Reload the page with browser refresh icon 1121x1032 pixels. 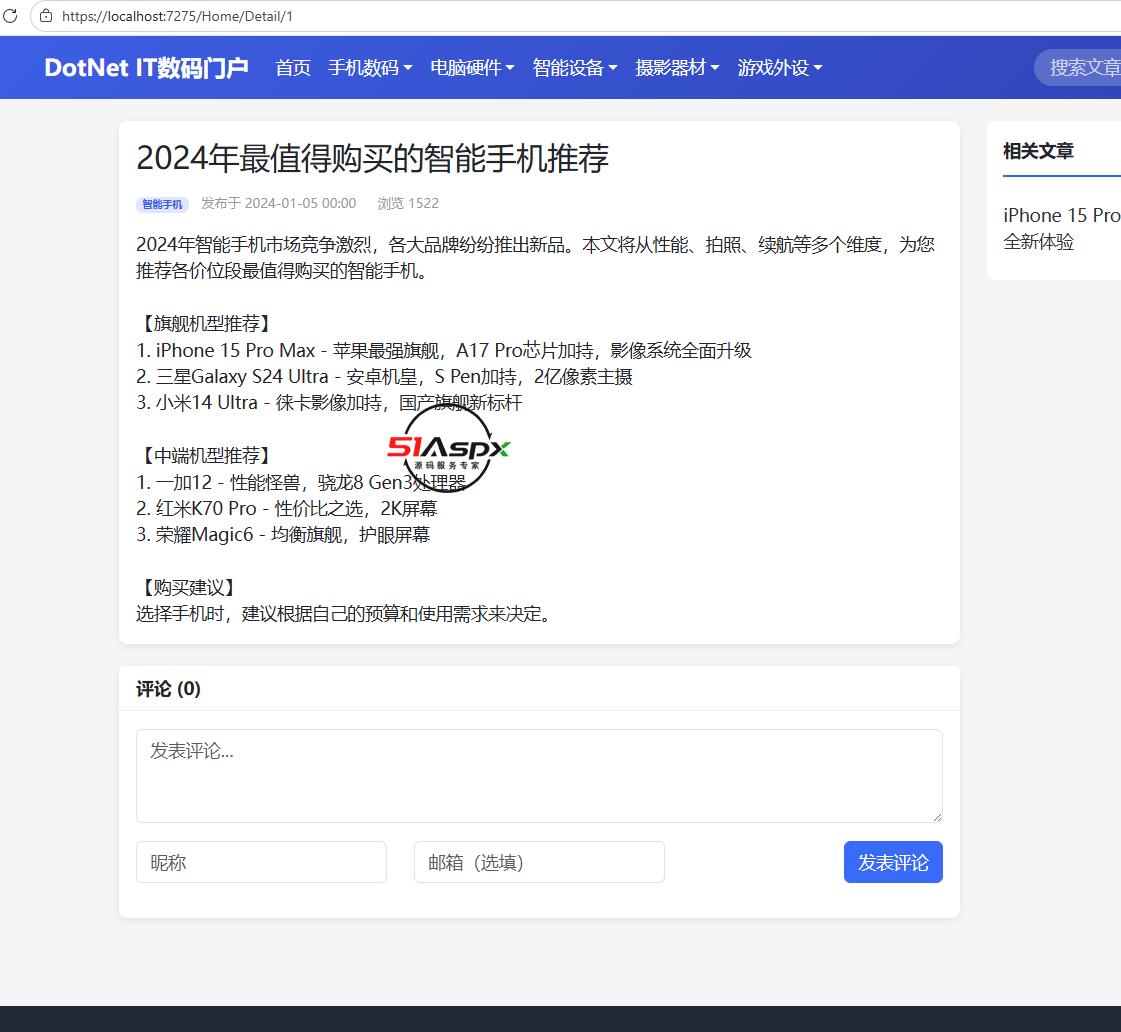pyautogui.click(x=10, y=16)
